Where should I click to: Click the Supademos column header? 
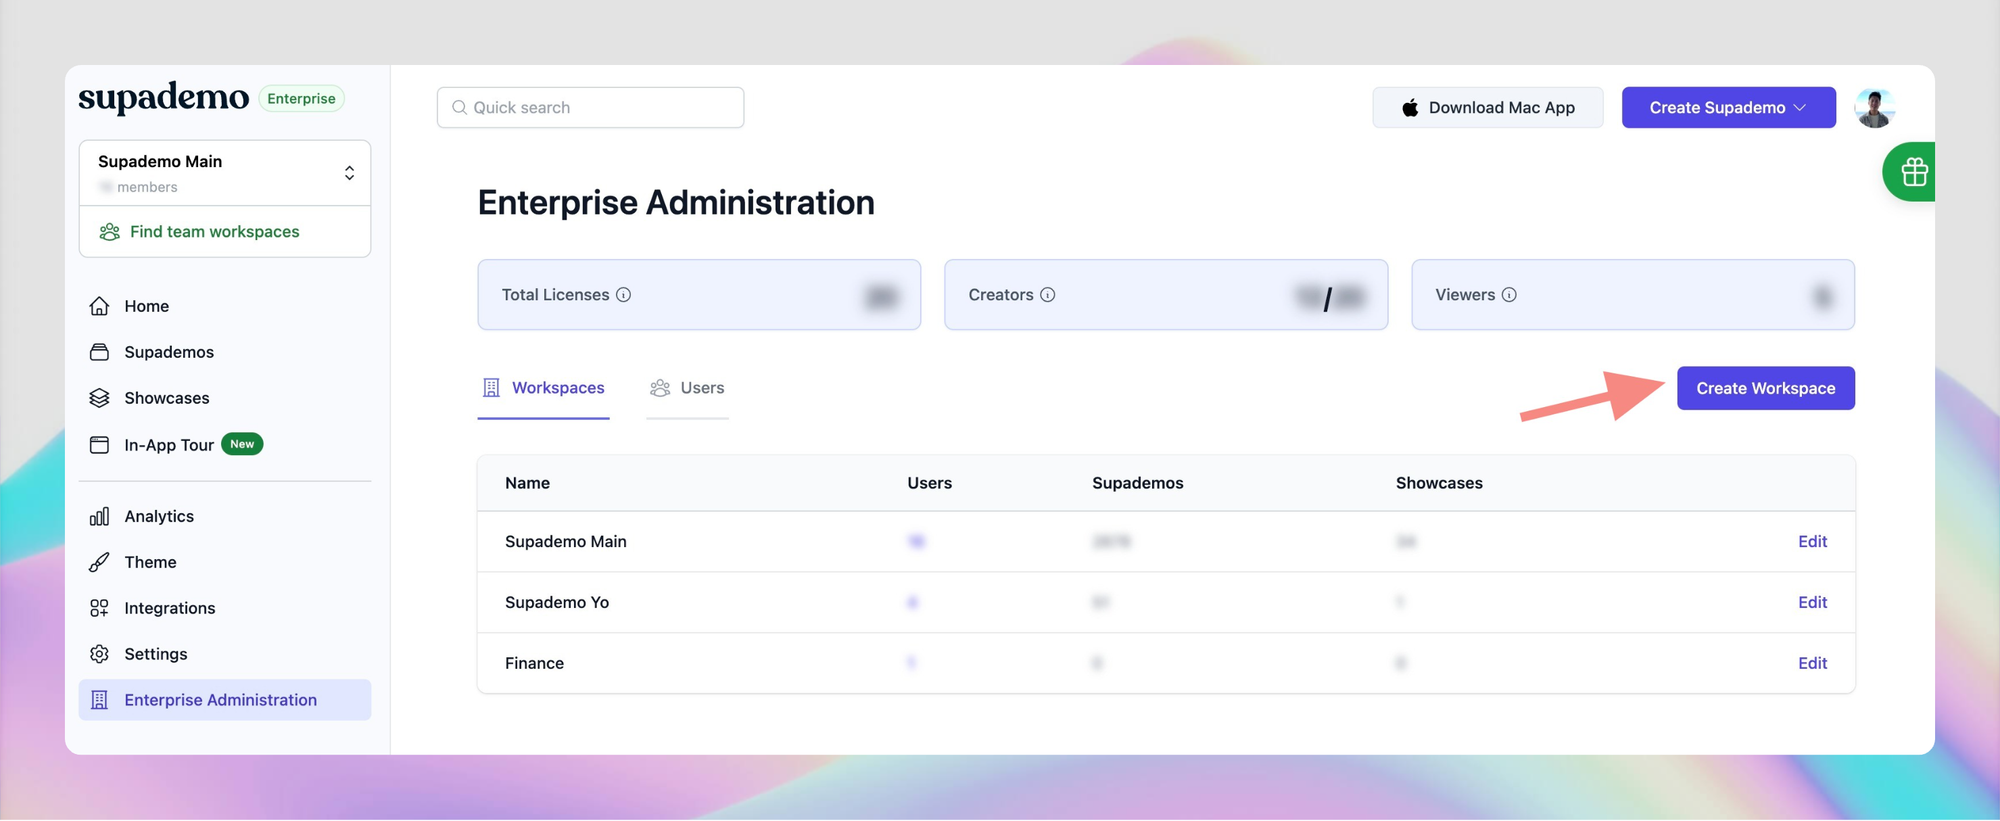click(x=1137, y=483)
